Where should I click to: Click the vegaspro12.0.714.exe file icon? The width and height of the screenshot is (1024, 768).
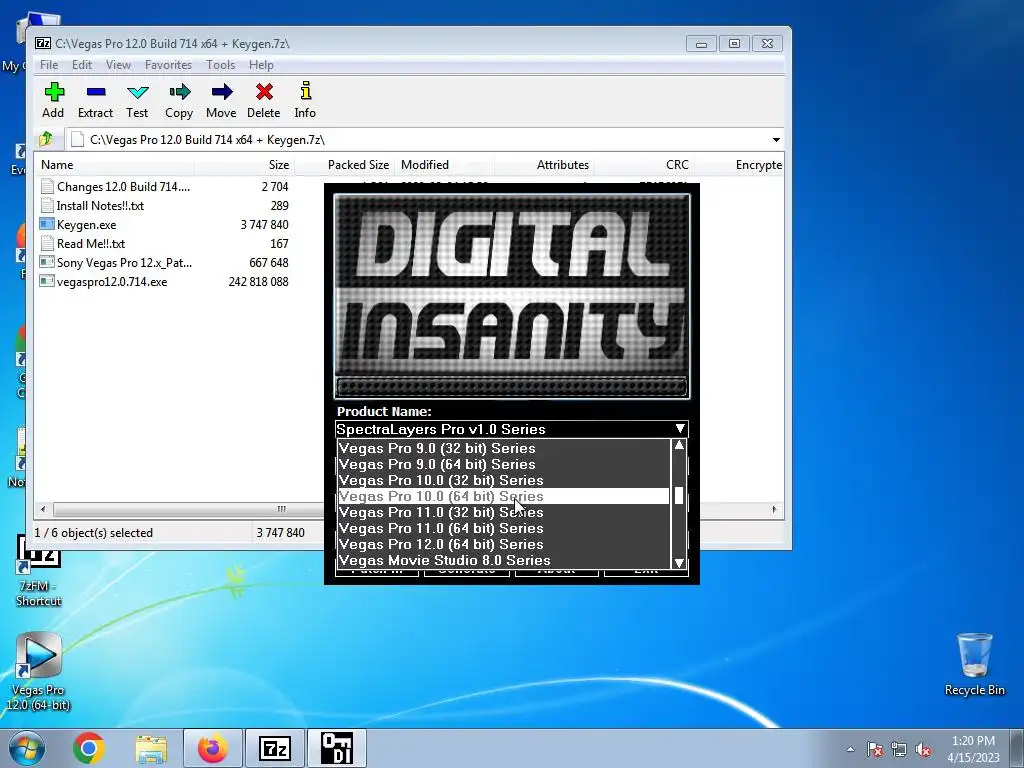click(x=47, y=281)
